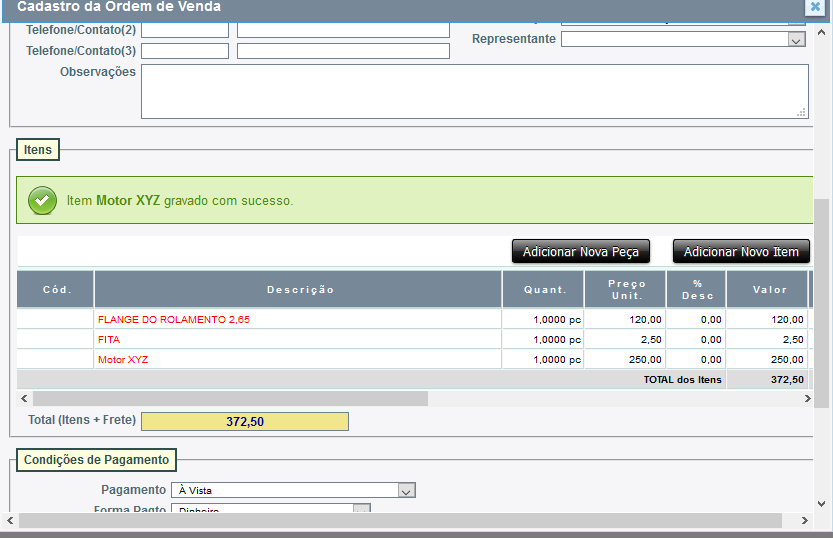
Task: Expand the Pagamento dropdown showing À Vista
Action: 406,491
